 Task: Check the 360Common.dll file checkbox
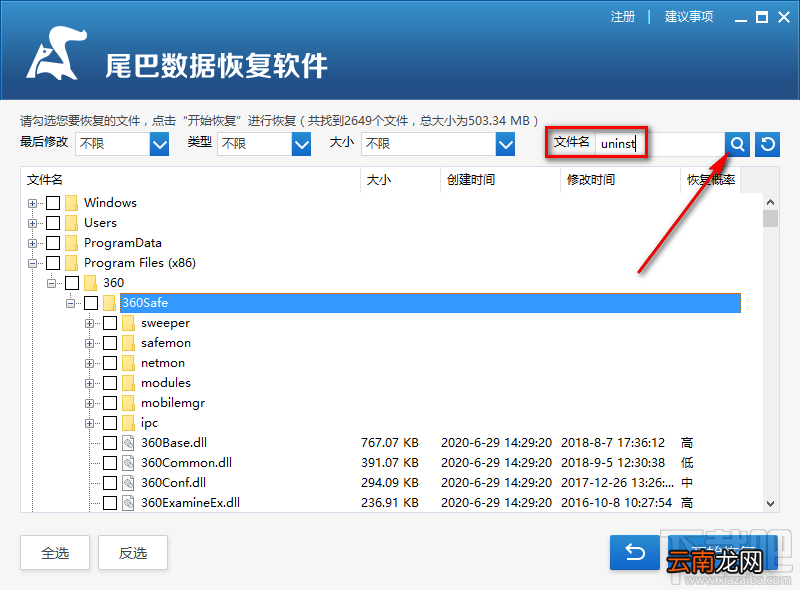110,463
